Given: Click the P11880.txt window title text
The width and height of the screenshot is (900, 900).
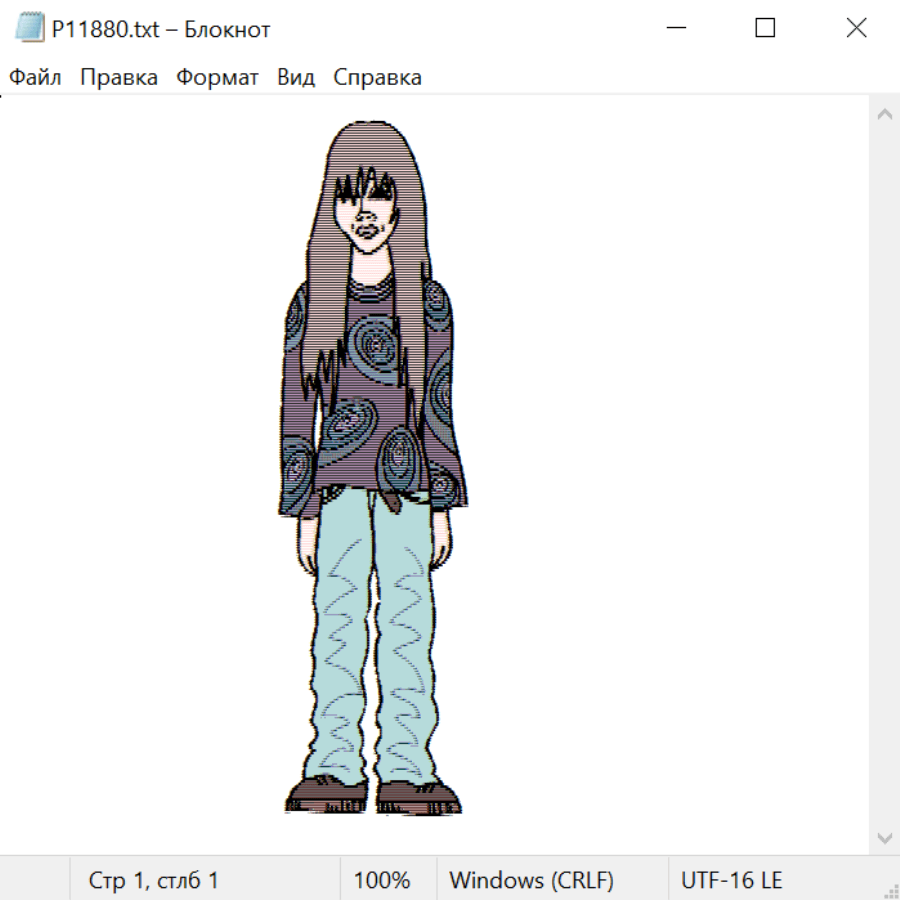Looking at the screenshot, I should [x=160, y=29].
